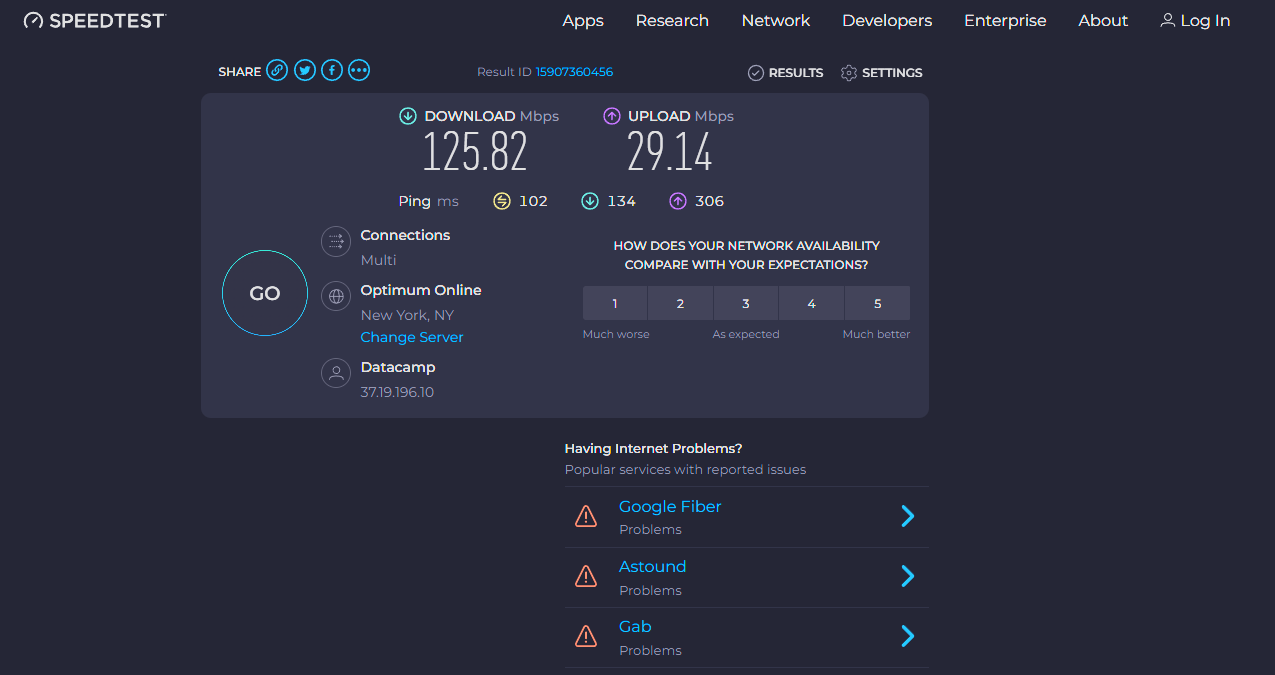Open the Enterprise menu item
The image size is (1275, 675).
1005,20
